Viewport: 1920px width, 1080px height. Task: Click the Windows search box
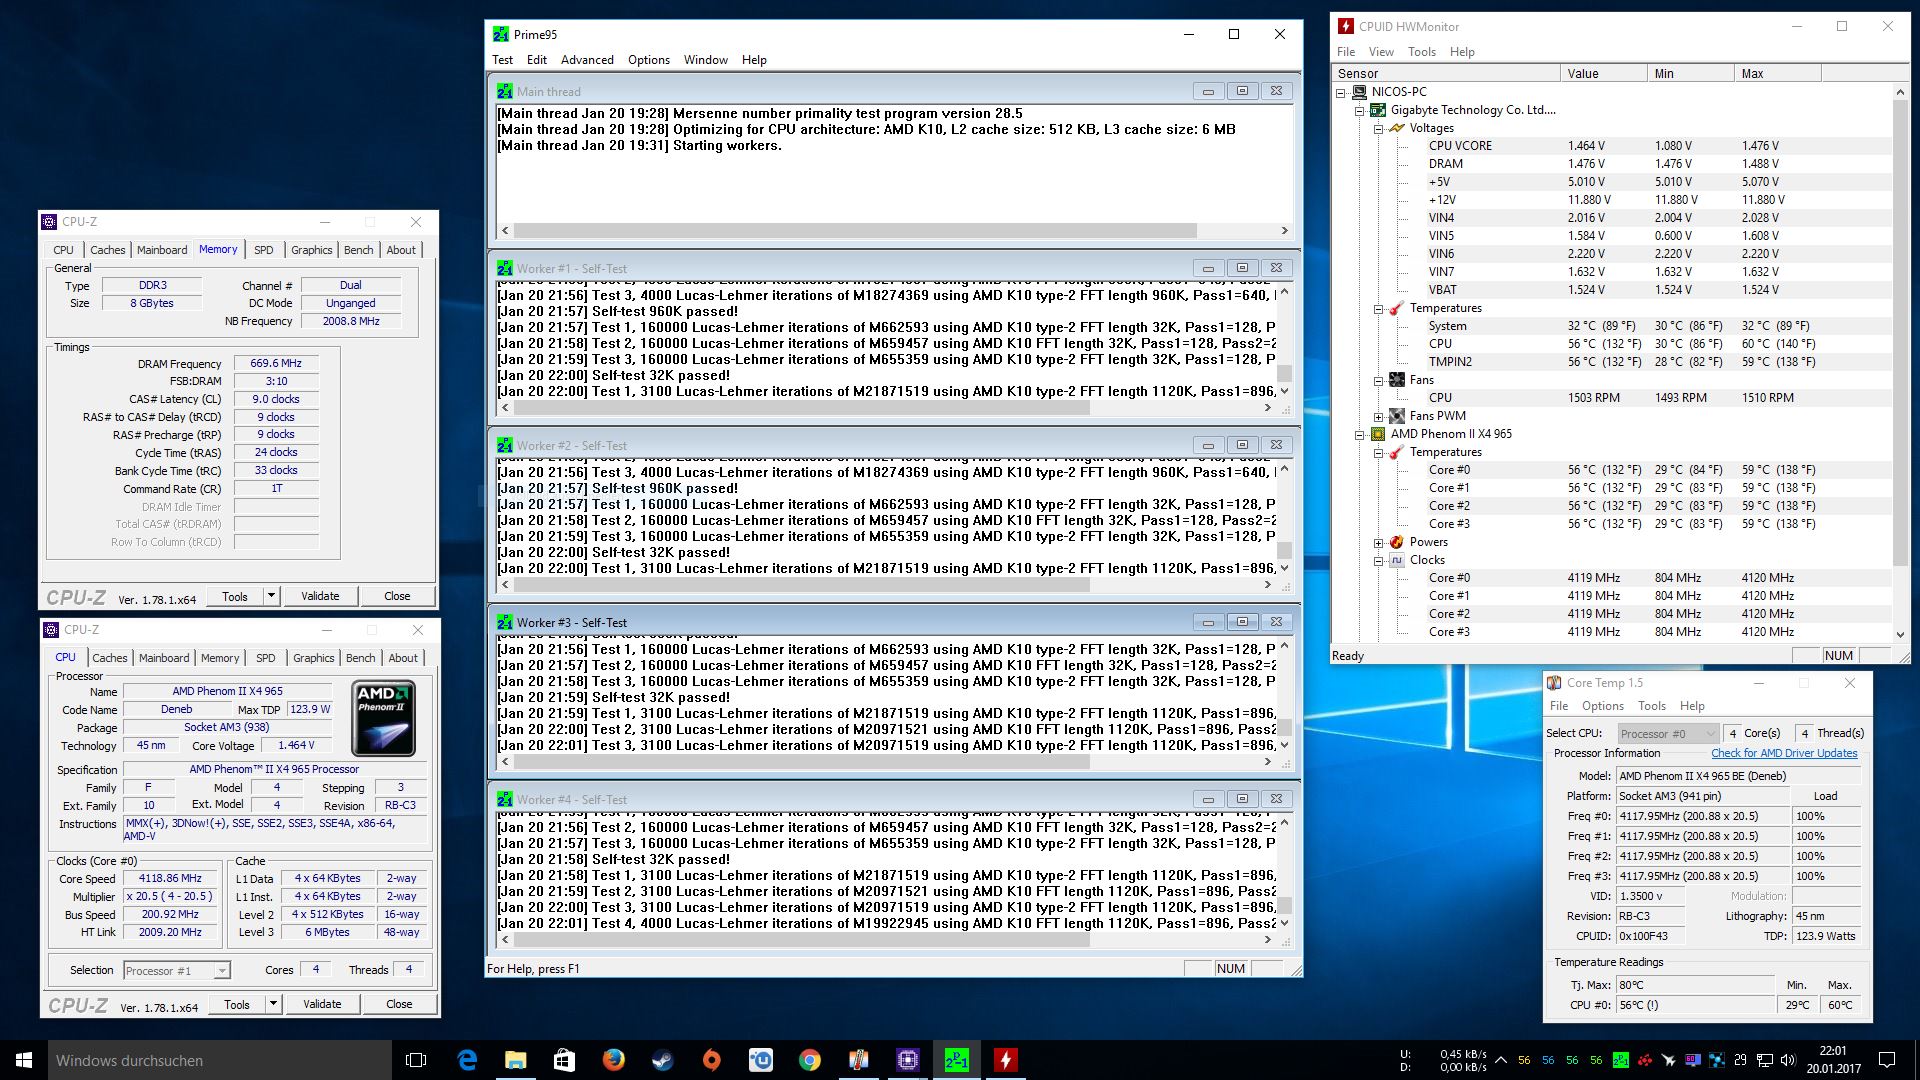click(x=220, y=1060)
